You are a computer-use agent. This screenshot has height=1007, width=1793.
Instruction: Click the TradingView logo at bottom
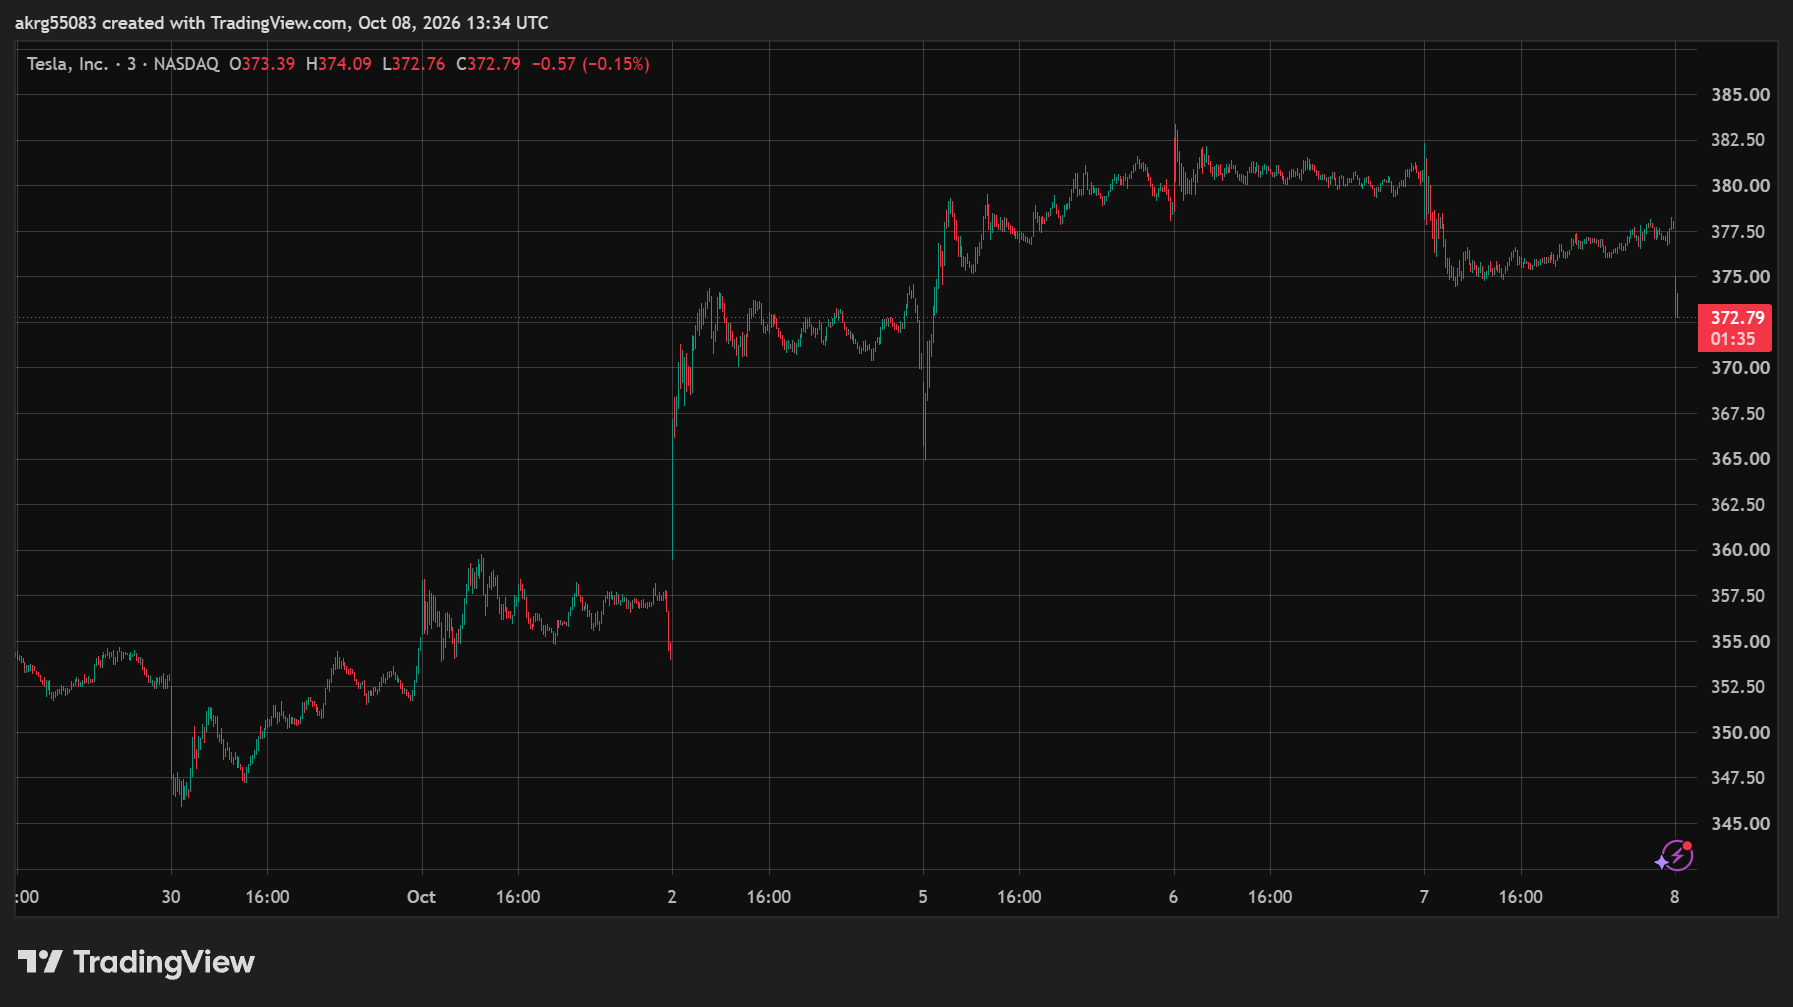click(136, 962)
